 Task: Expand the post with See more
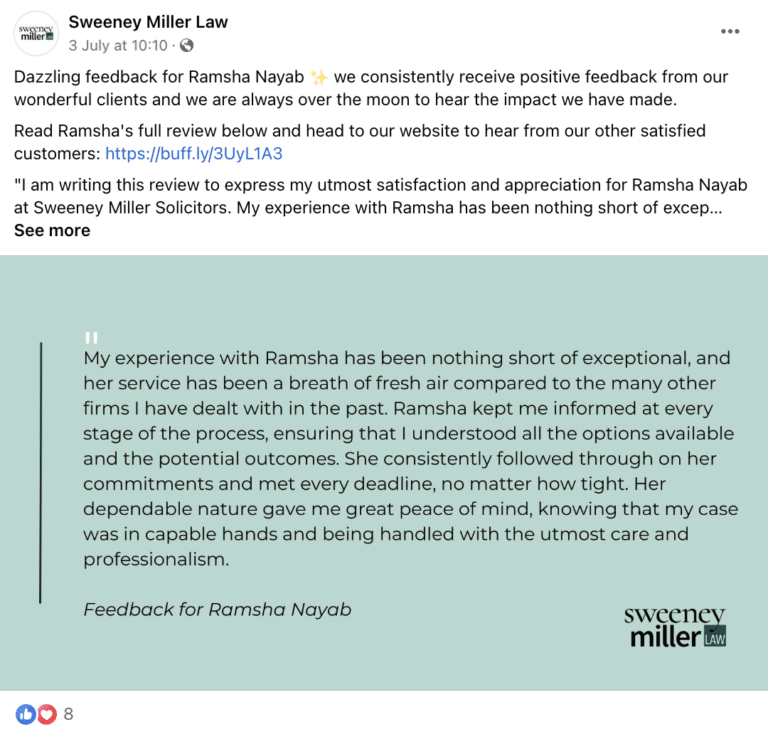pyautogui.click(x=52, y=230)
